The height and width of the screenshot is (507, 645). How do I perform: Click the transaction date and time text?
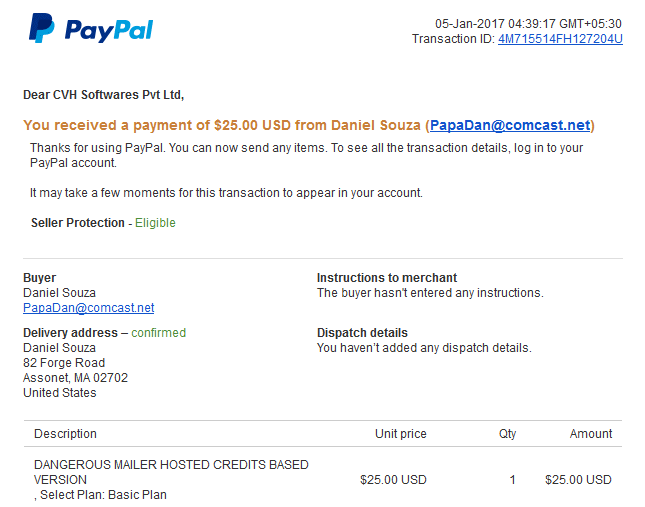[528, 24]
